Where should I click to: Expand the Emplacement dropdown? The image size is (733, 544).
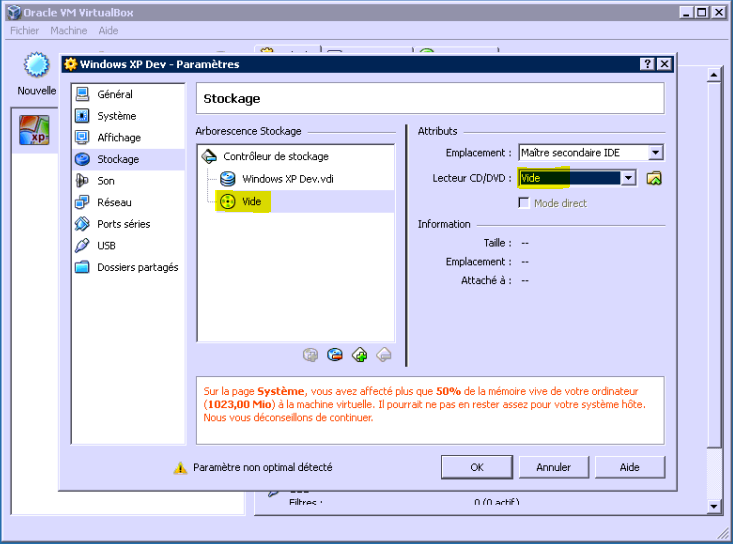[655, 153]
